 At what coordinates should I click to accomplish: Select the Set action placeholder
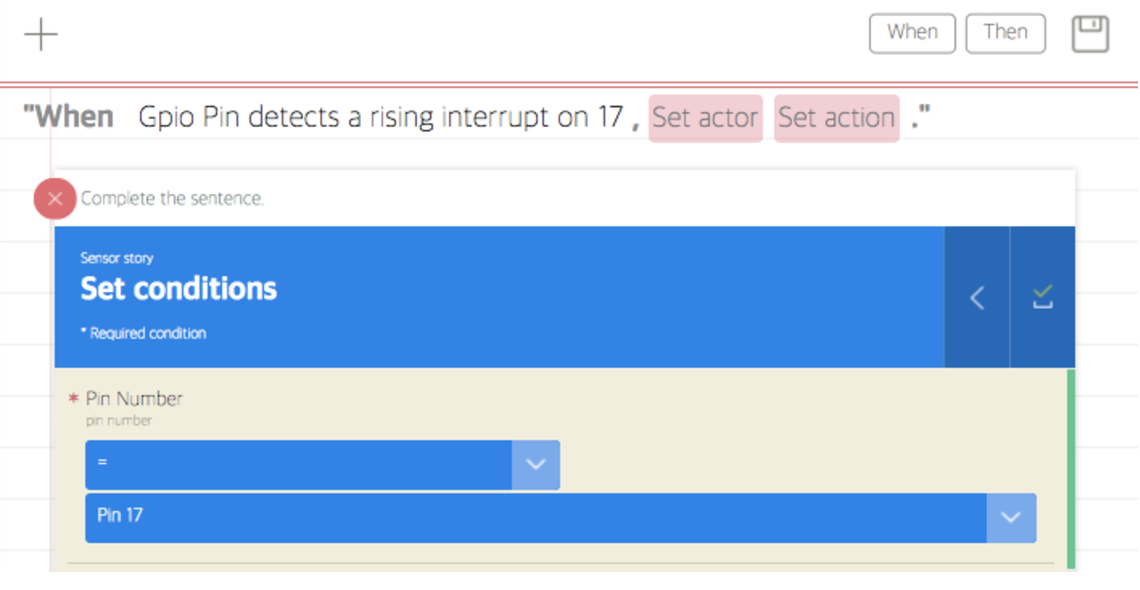(836, 118)
